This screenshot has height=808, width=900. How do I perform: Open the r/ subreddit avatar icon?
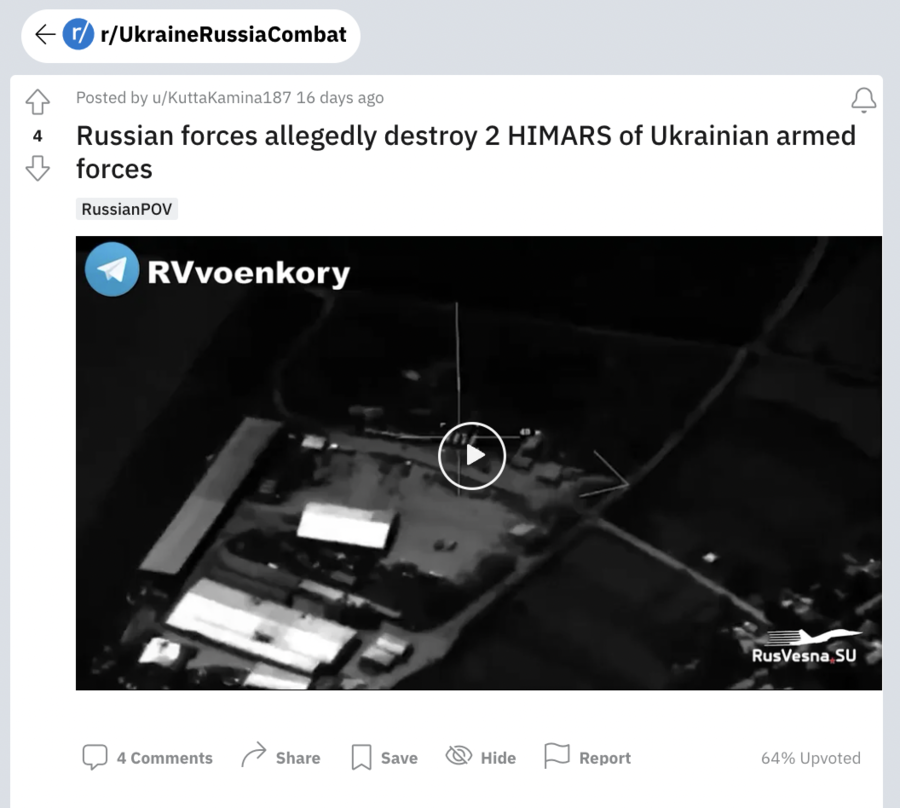click(x=78, y=34)
